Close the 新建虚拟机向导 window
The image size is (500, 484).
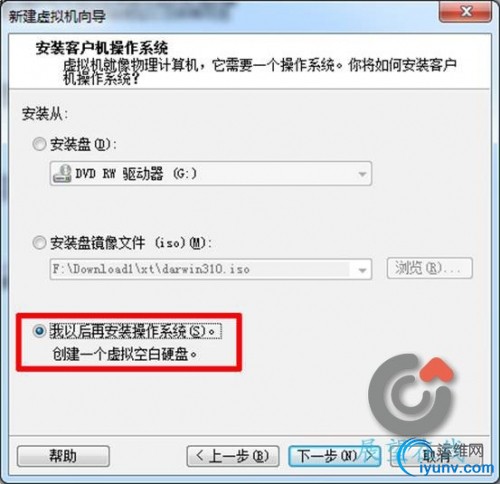pyautogui.click(x=466, y=12)
